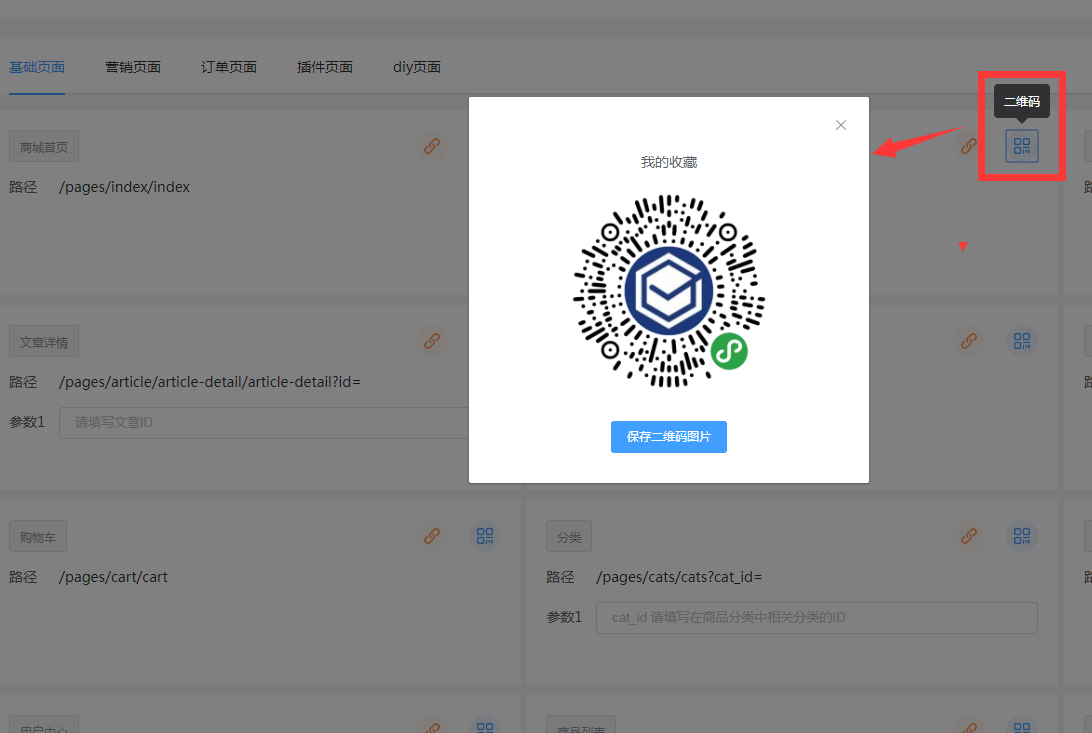Close the 我的收藏 QR code dialog
This screenshot has height=733, width=1092.
[x=841, y=125]
